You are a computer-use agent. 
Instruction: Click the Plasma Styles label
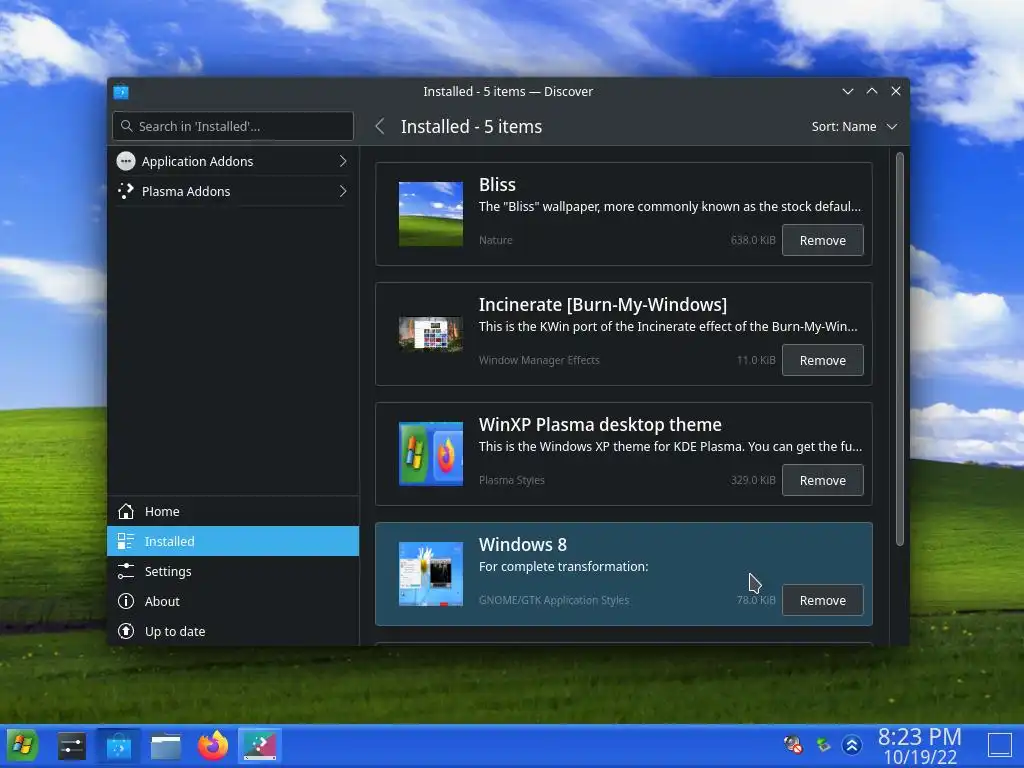tap(512, 481)
